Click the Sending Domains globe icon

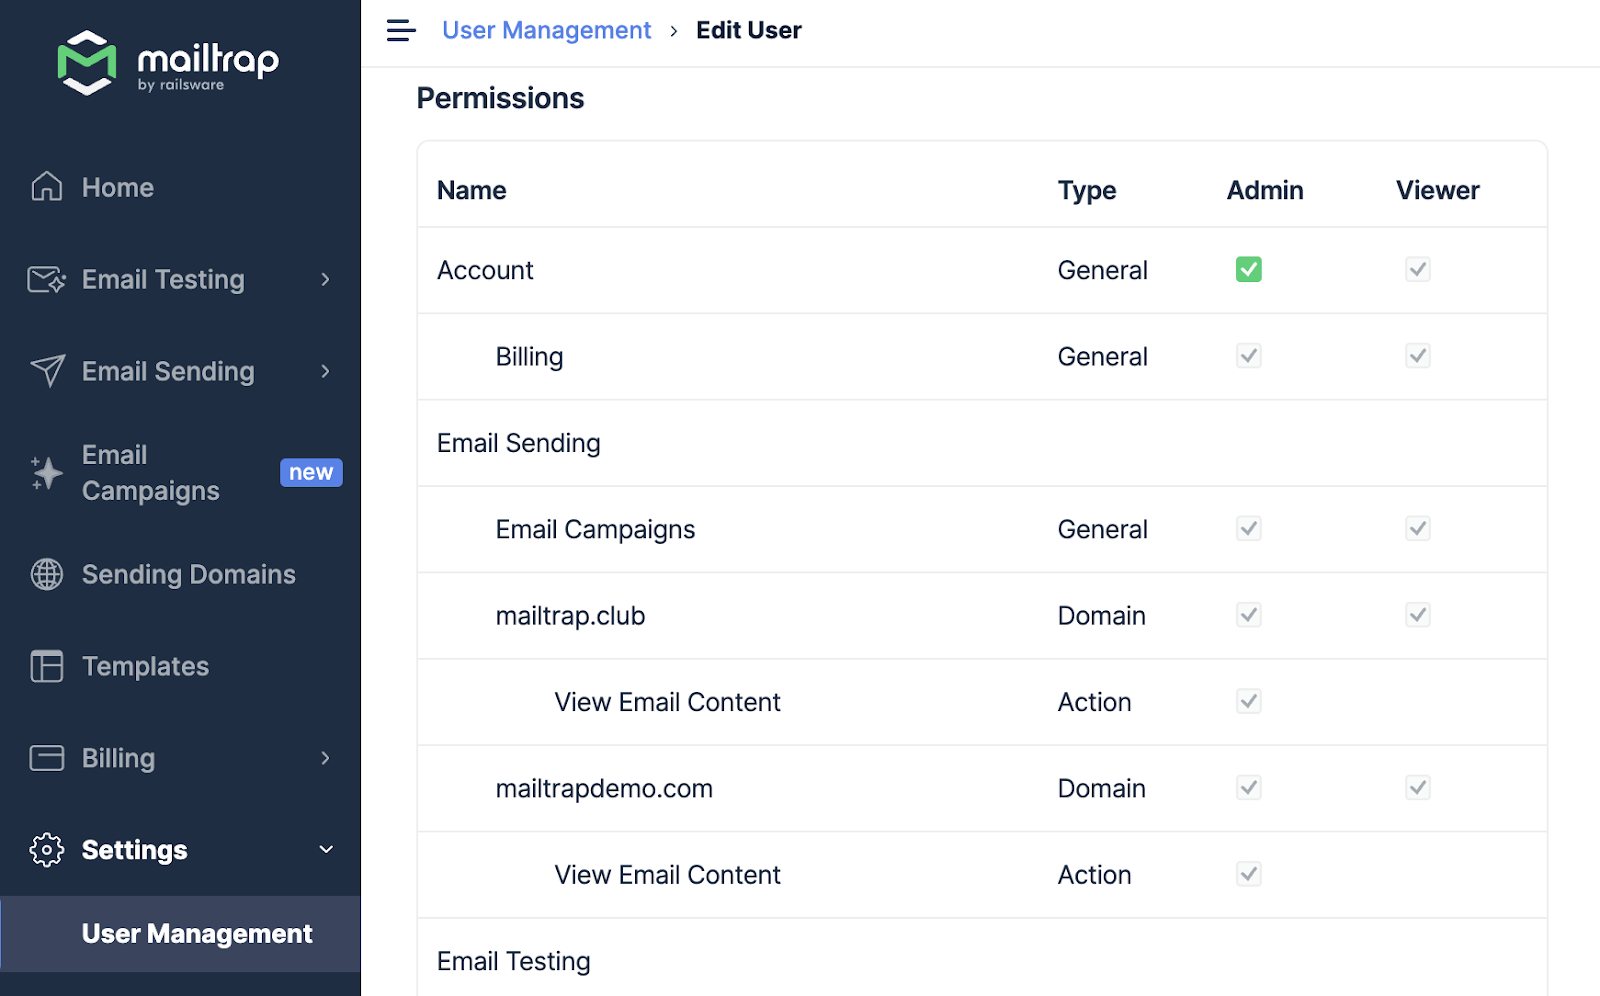pyautogui.click(x=47, y=574)
